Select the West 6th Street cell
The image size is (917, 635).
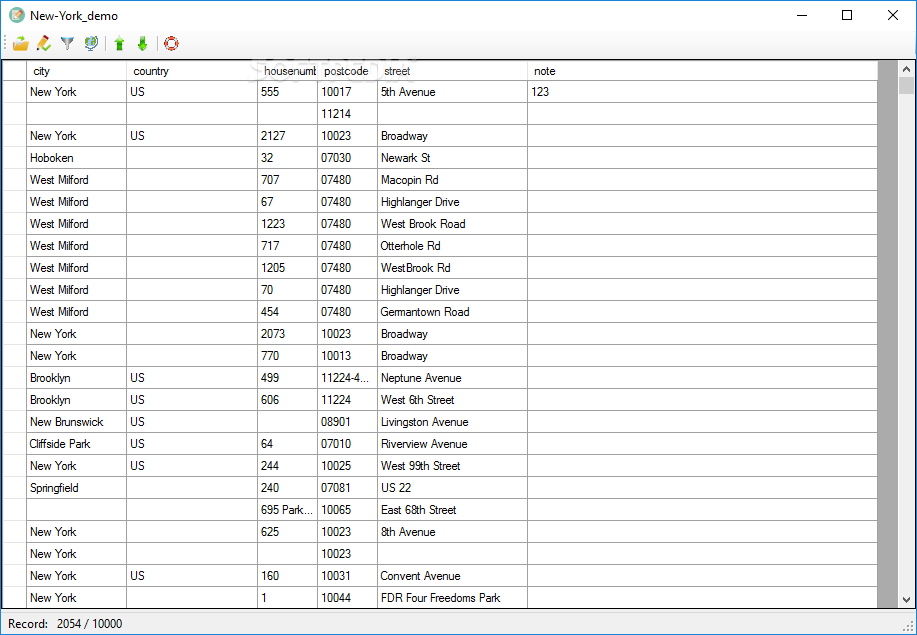pos(452,400)
